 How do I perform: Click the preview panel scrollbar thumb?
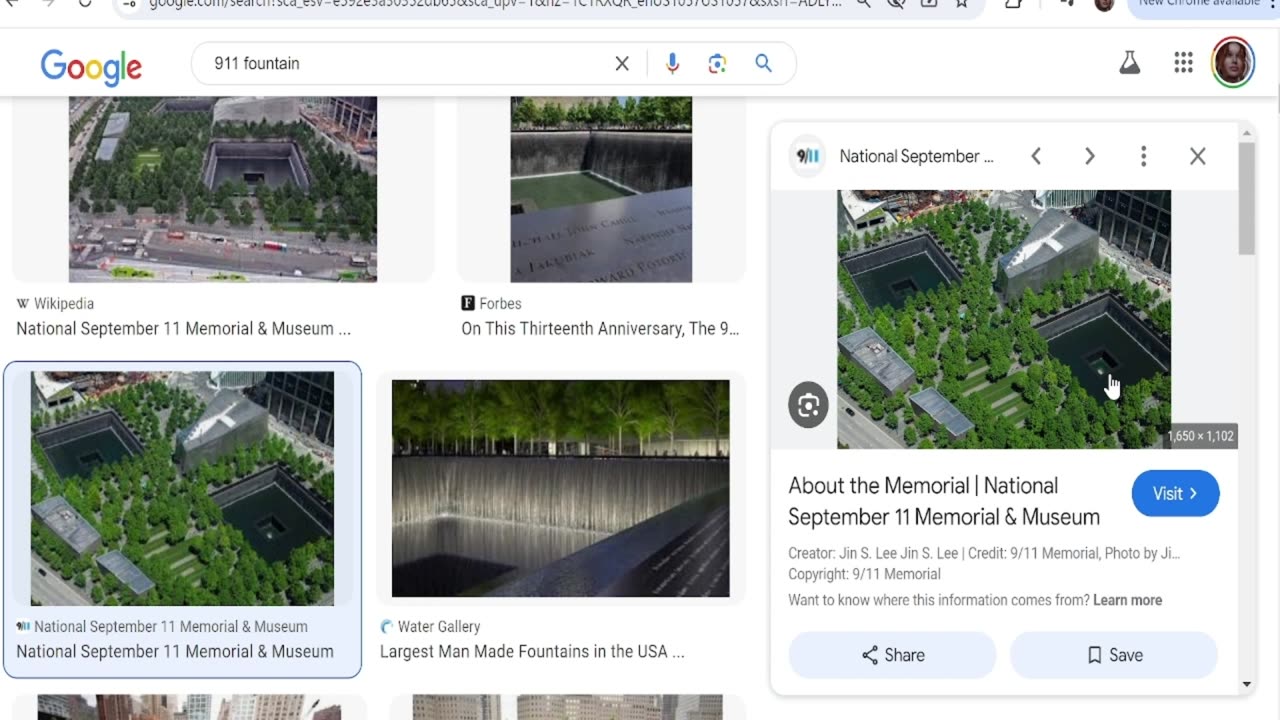pos(1246,198)
